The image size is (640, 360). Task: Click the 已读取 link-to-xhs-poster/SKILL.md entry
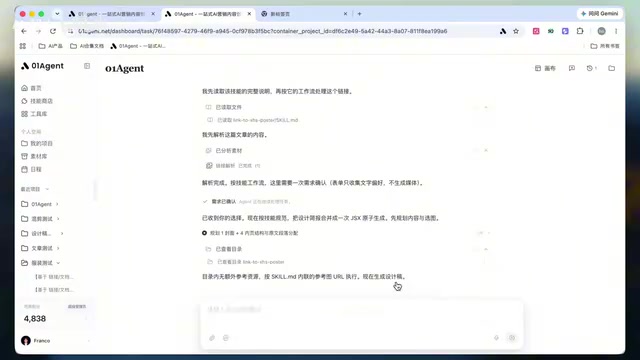(x=253, y=120)
